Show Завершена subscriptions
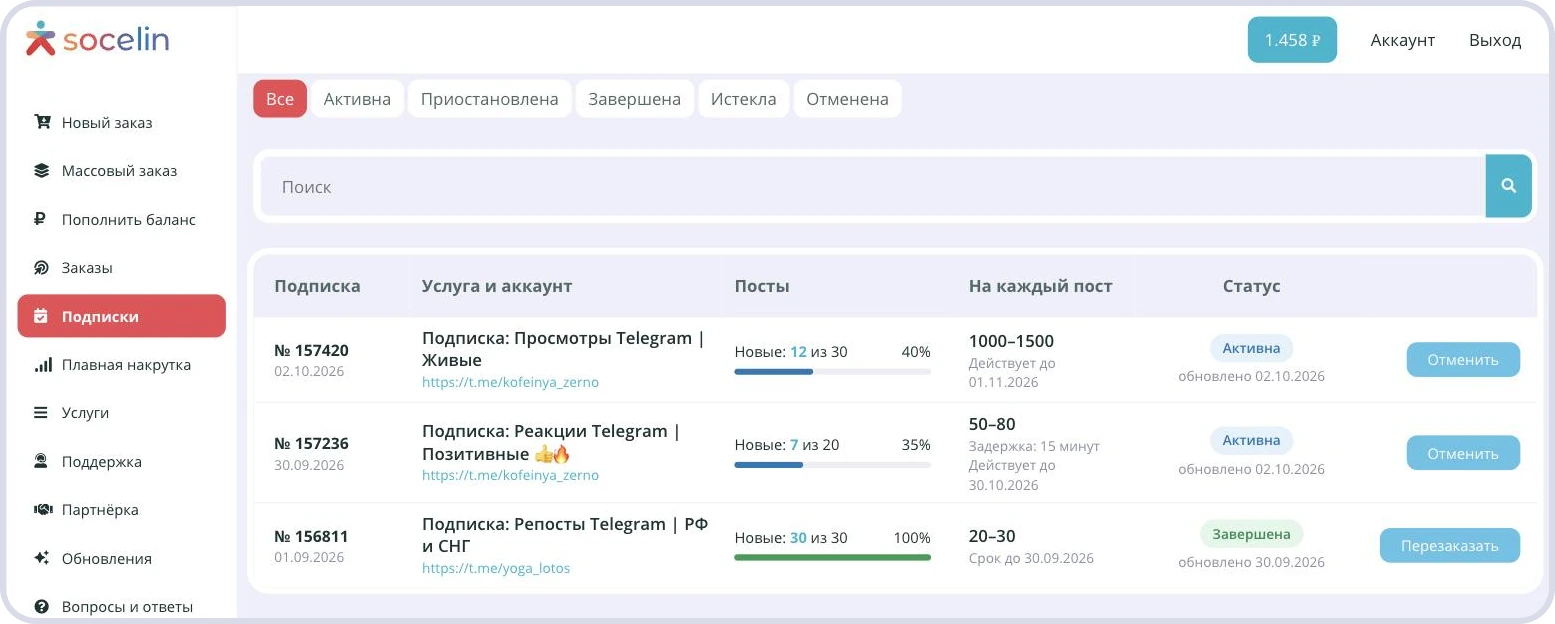 (635, 99)
